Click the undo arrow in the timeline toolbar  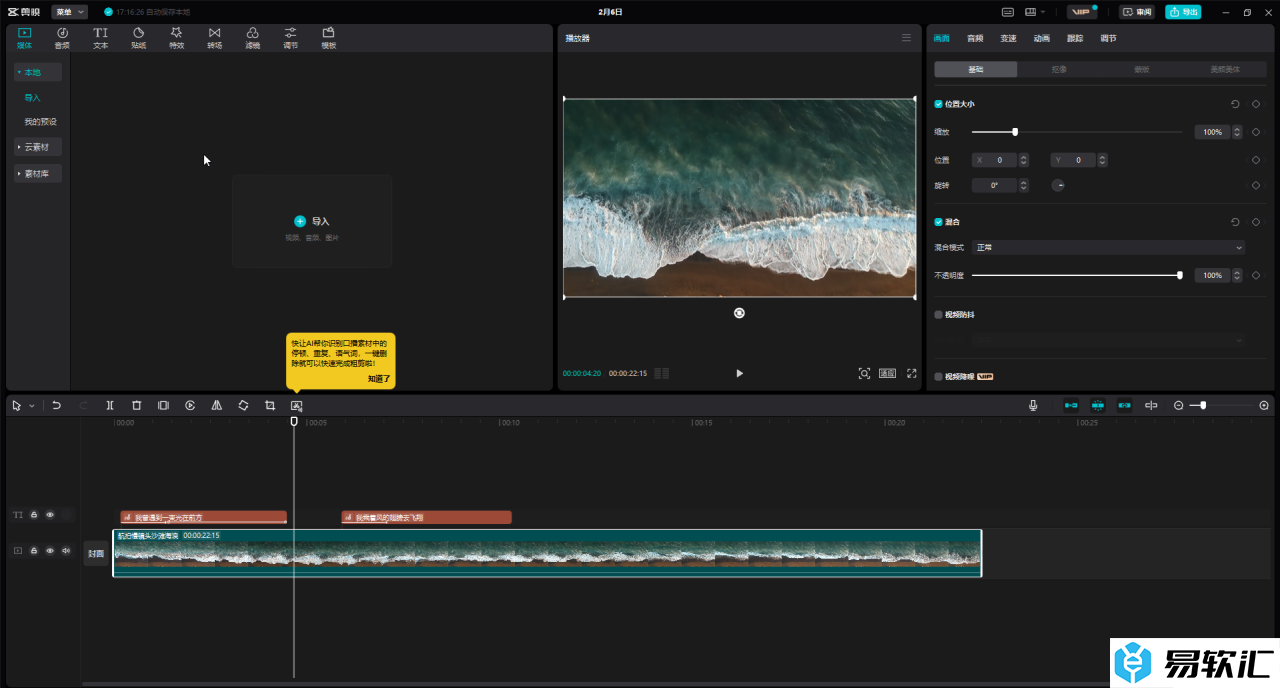(x=57, y=405)
